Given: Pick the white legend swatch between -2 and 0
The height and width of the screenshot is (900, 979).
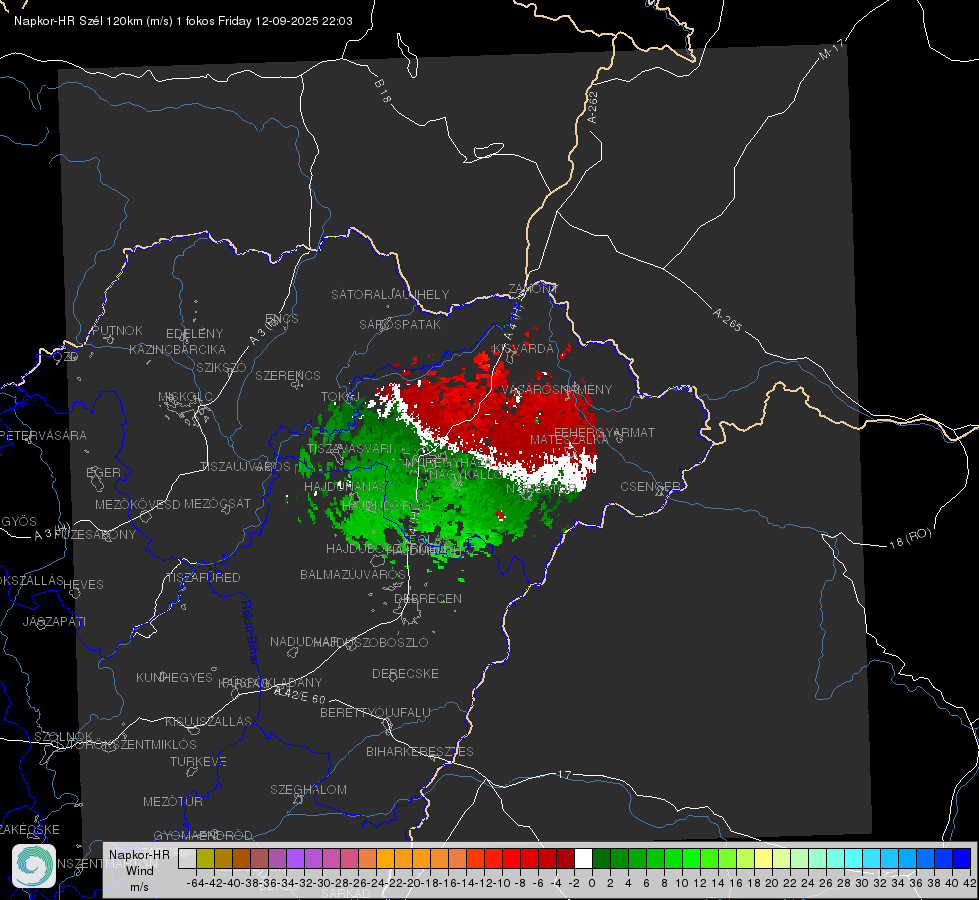Looking at the screenshot, I should [583, 859].
